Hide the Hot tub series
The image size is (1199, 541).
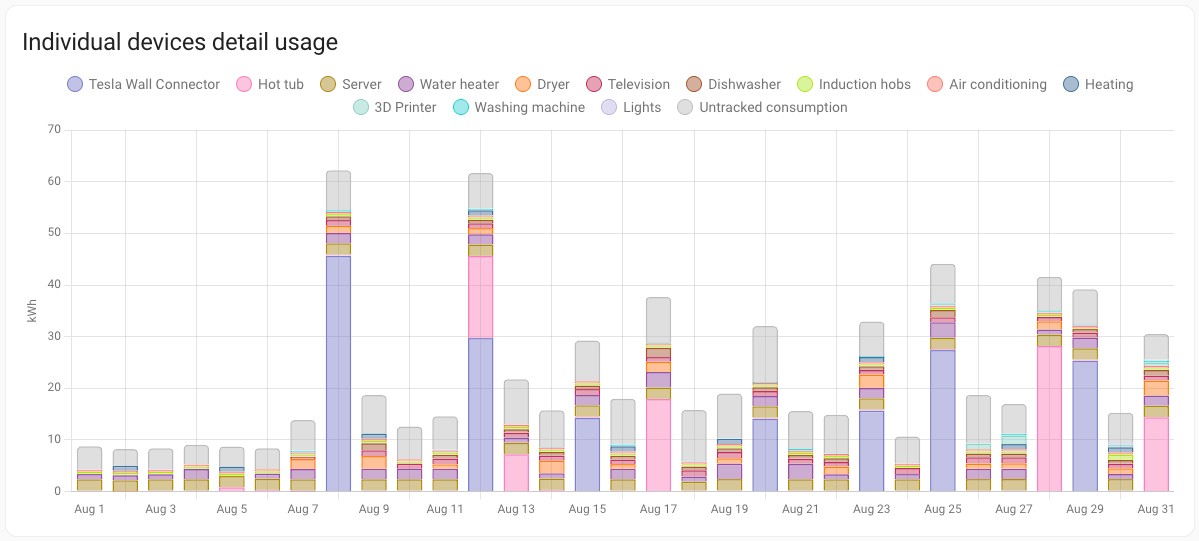pyautogui.click(x=270, y=84)
